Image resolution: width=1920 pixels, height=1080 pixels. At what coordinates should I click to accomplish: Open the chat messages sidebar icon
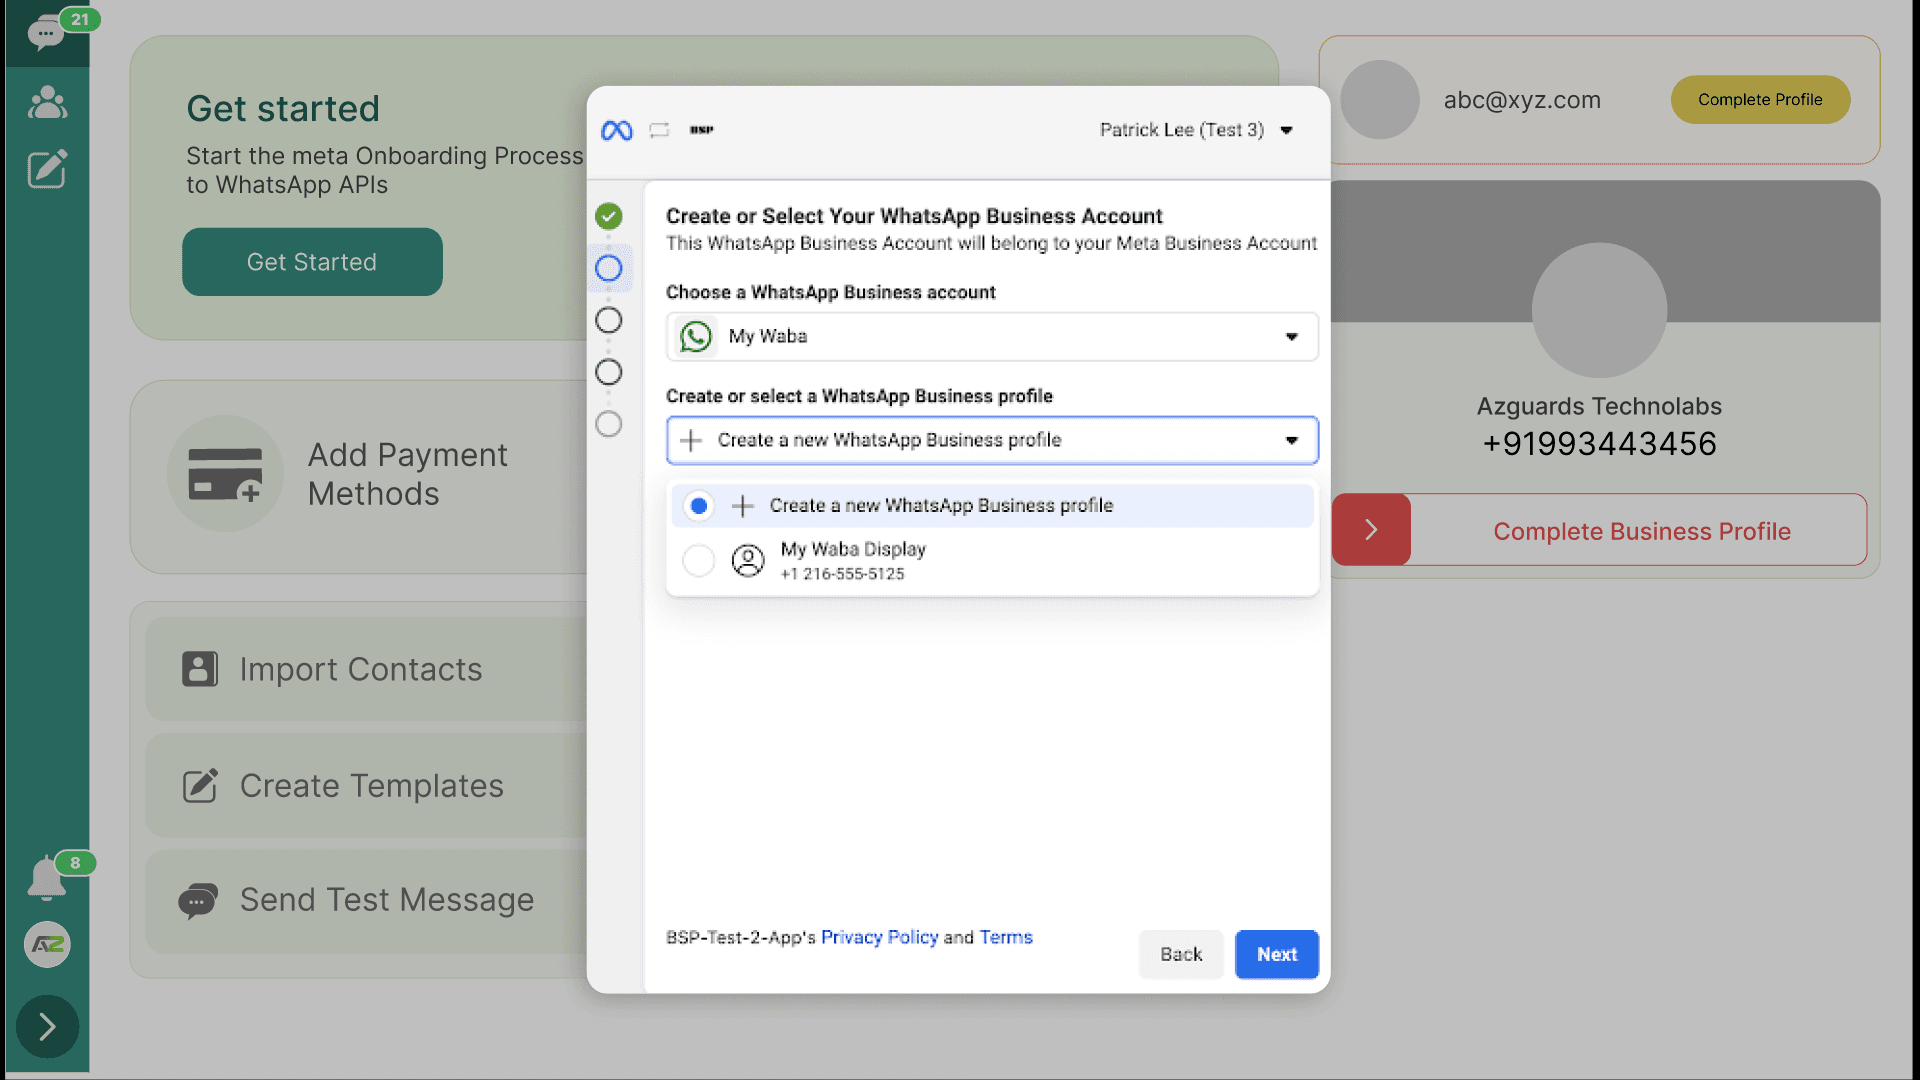pos(46,34)
